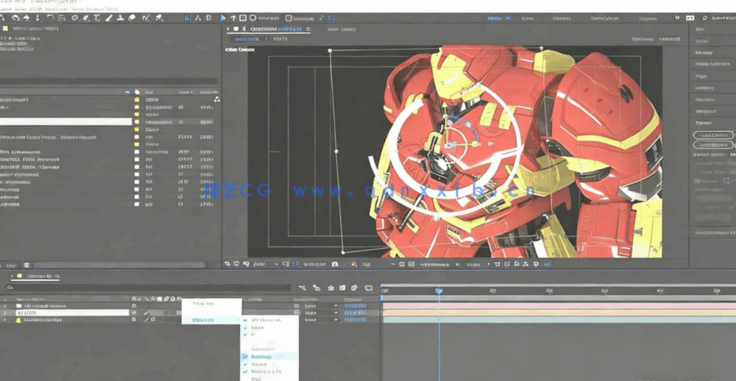Toggle the lock icon on Composition viewer tab
Viewport: 736px width, 381px height.
[245, 29]
